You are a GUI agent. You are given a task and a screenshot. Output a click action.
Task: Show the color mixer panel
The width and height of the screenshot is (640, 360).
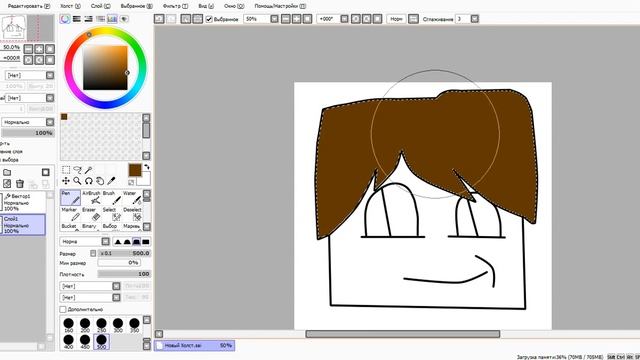pos(100,19)
